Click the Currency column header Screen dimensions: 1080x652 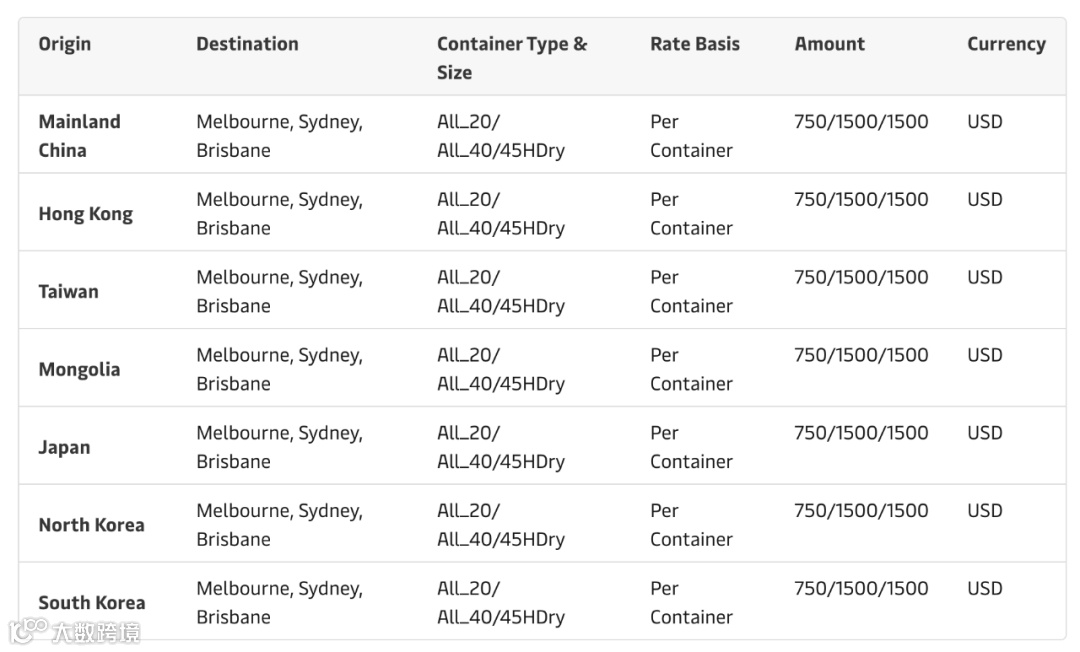1006,44
